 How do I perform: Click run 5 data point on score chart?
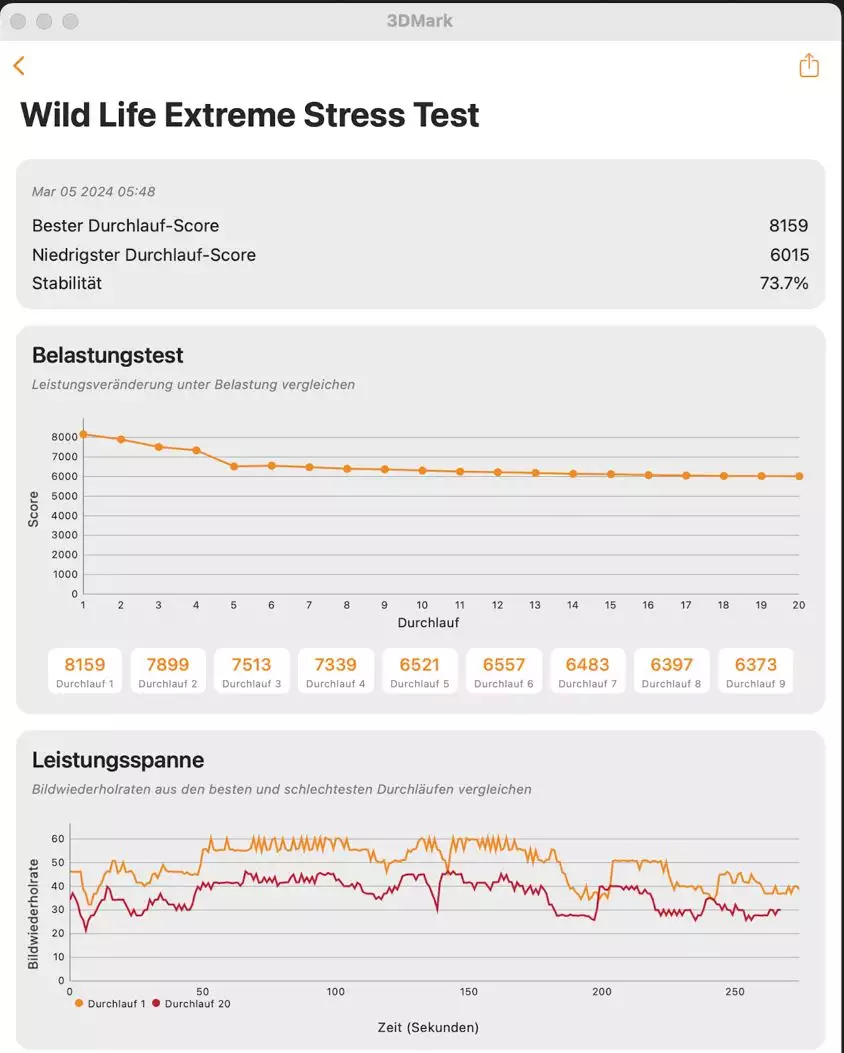pos(234,466)
